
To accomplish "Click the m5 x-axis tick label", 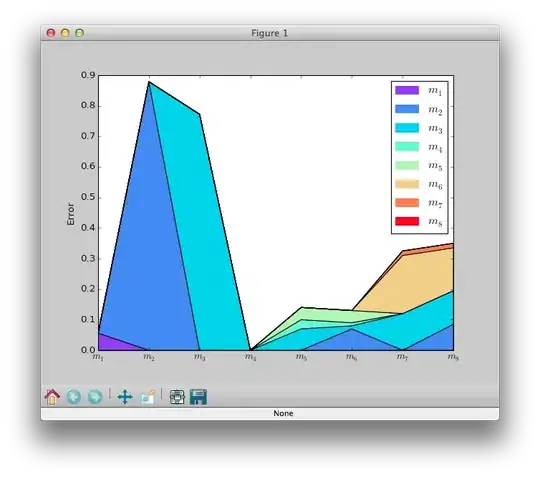I will point(301,357).
